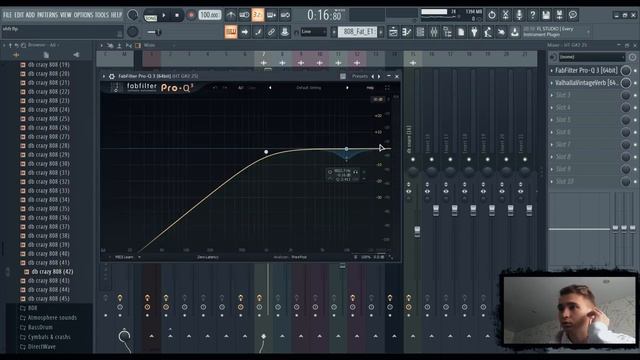Viewport: 640px width, 360px height.
Task: Toggle the overdub/blend recording icon
Action: 271,15
